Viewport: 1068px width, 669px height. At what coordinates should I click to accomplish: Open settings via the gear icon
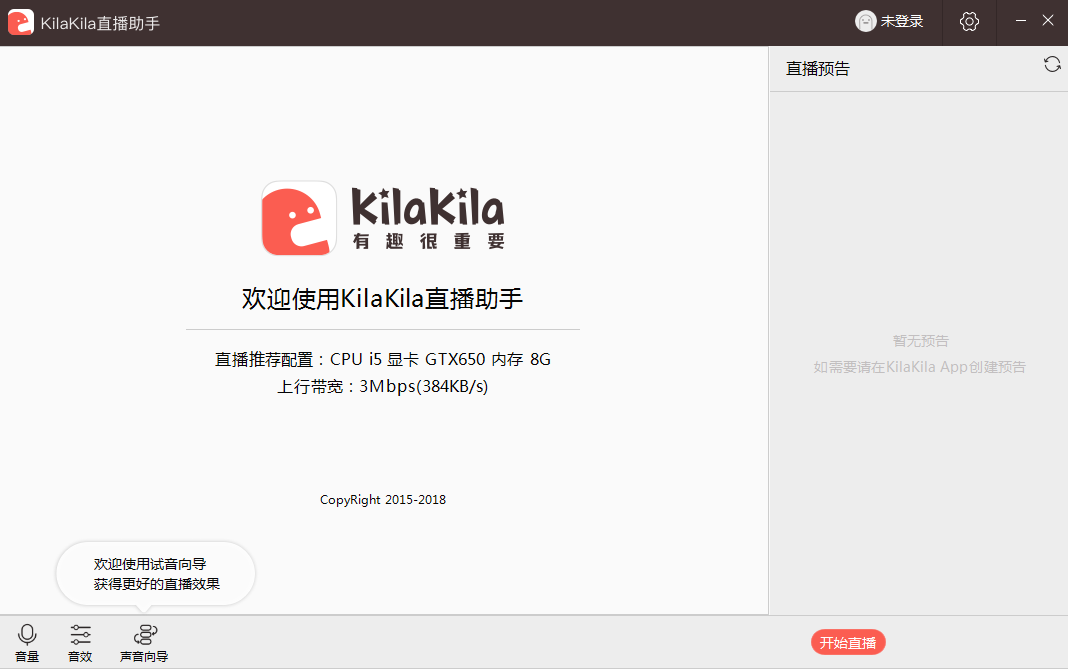[969, 22]
